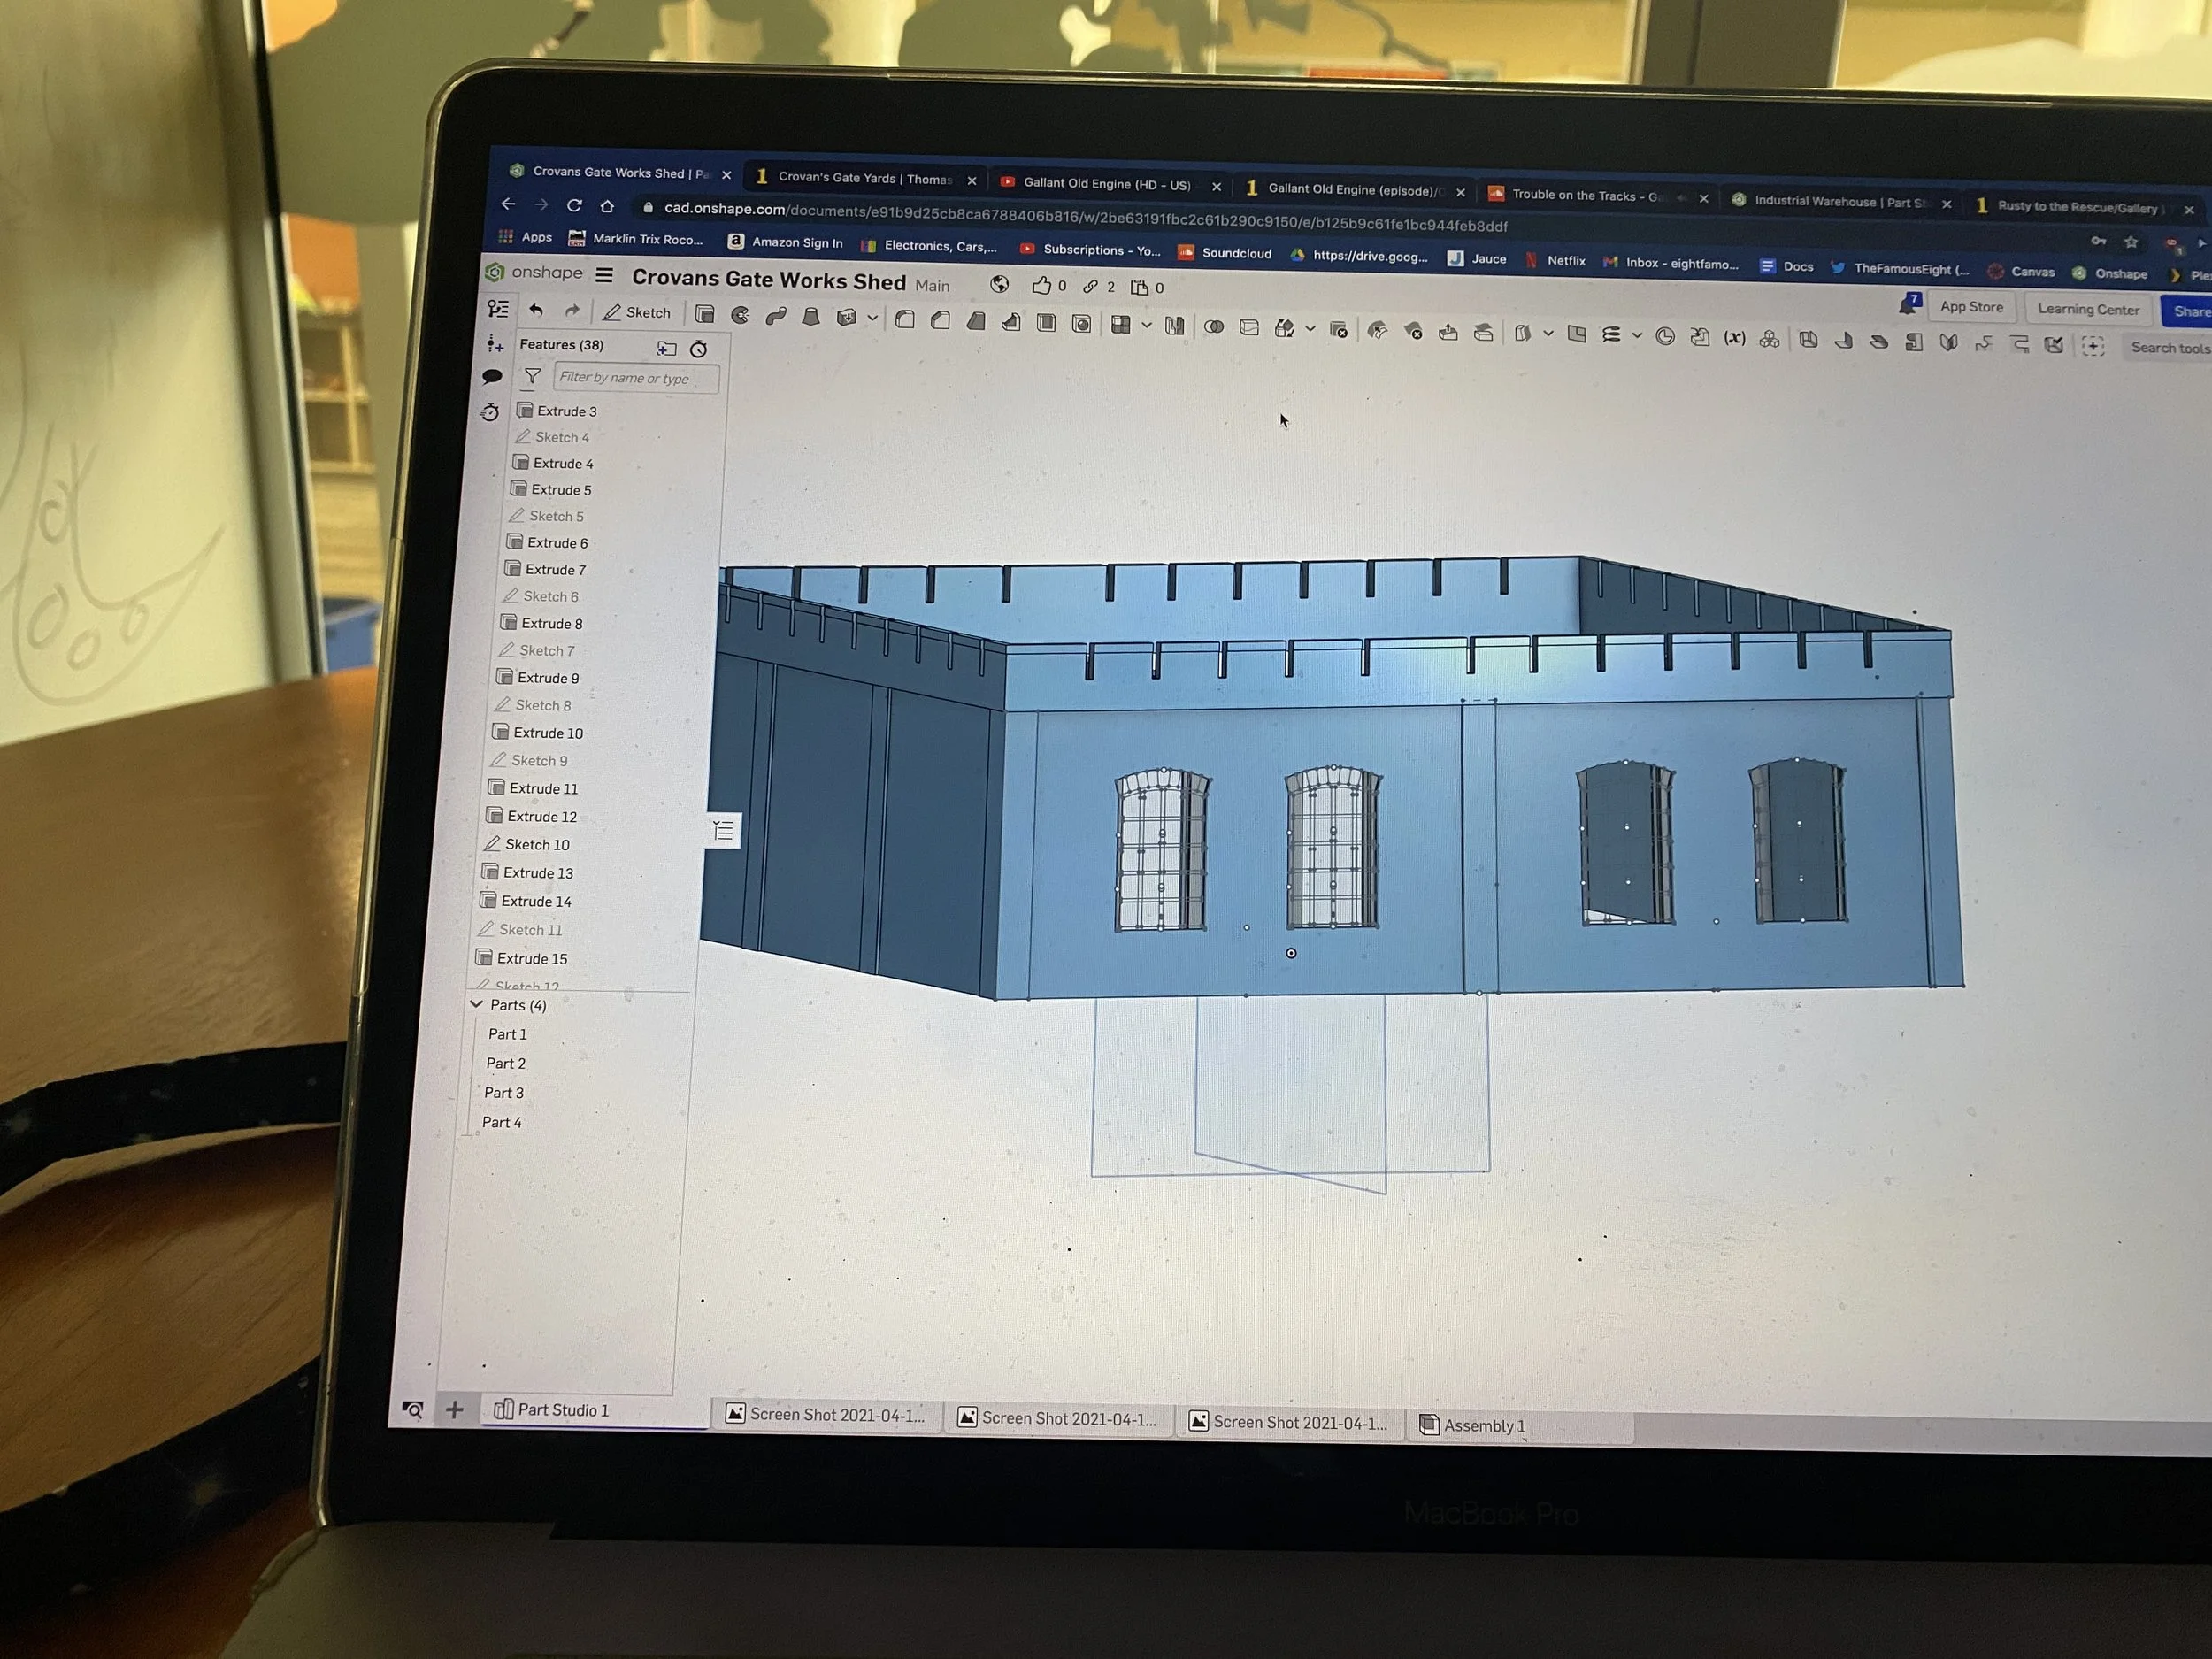The image size is (2212, 1659).
Task: Open dropdown arrow next to Thicken tool
Action: pos(872,318)
